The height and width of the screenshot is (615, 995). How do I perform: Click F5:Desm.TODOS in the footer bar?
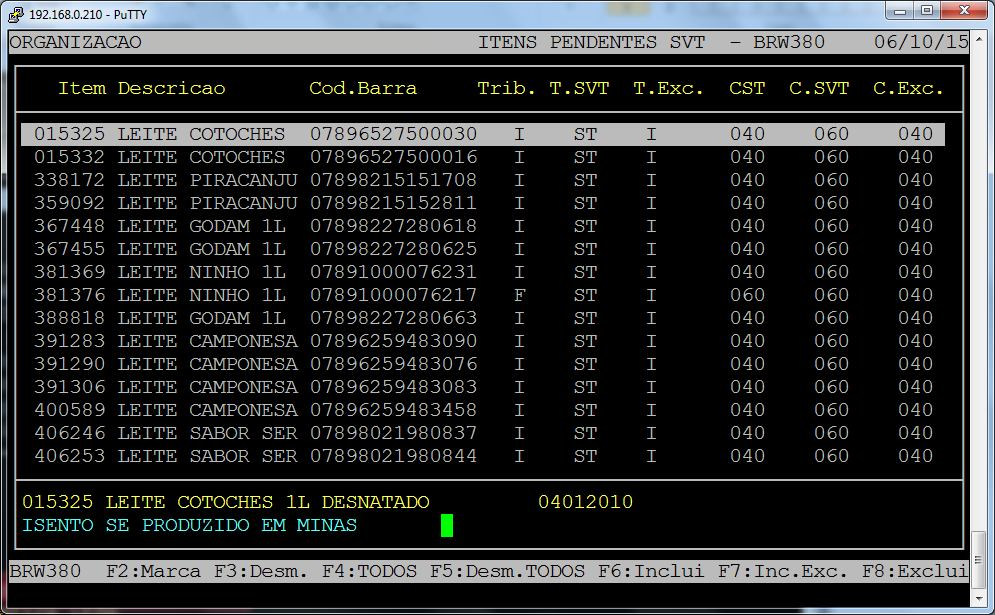pos(507,571)
